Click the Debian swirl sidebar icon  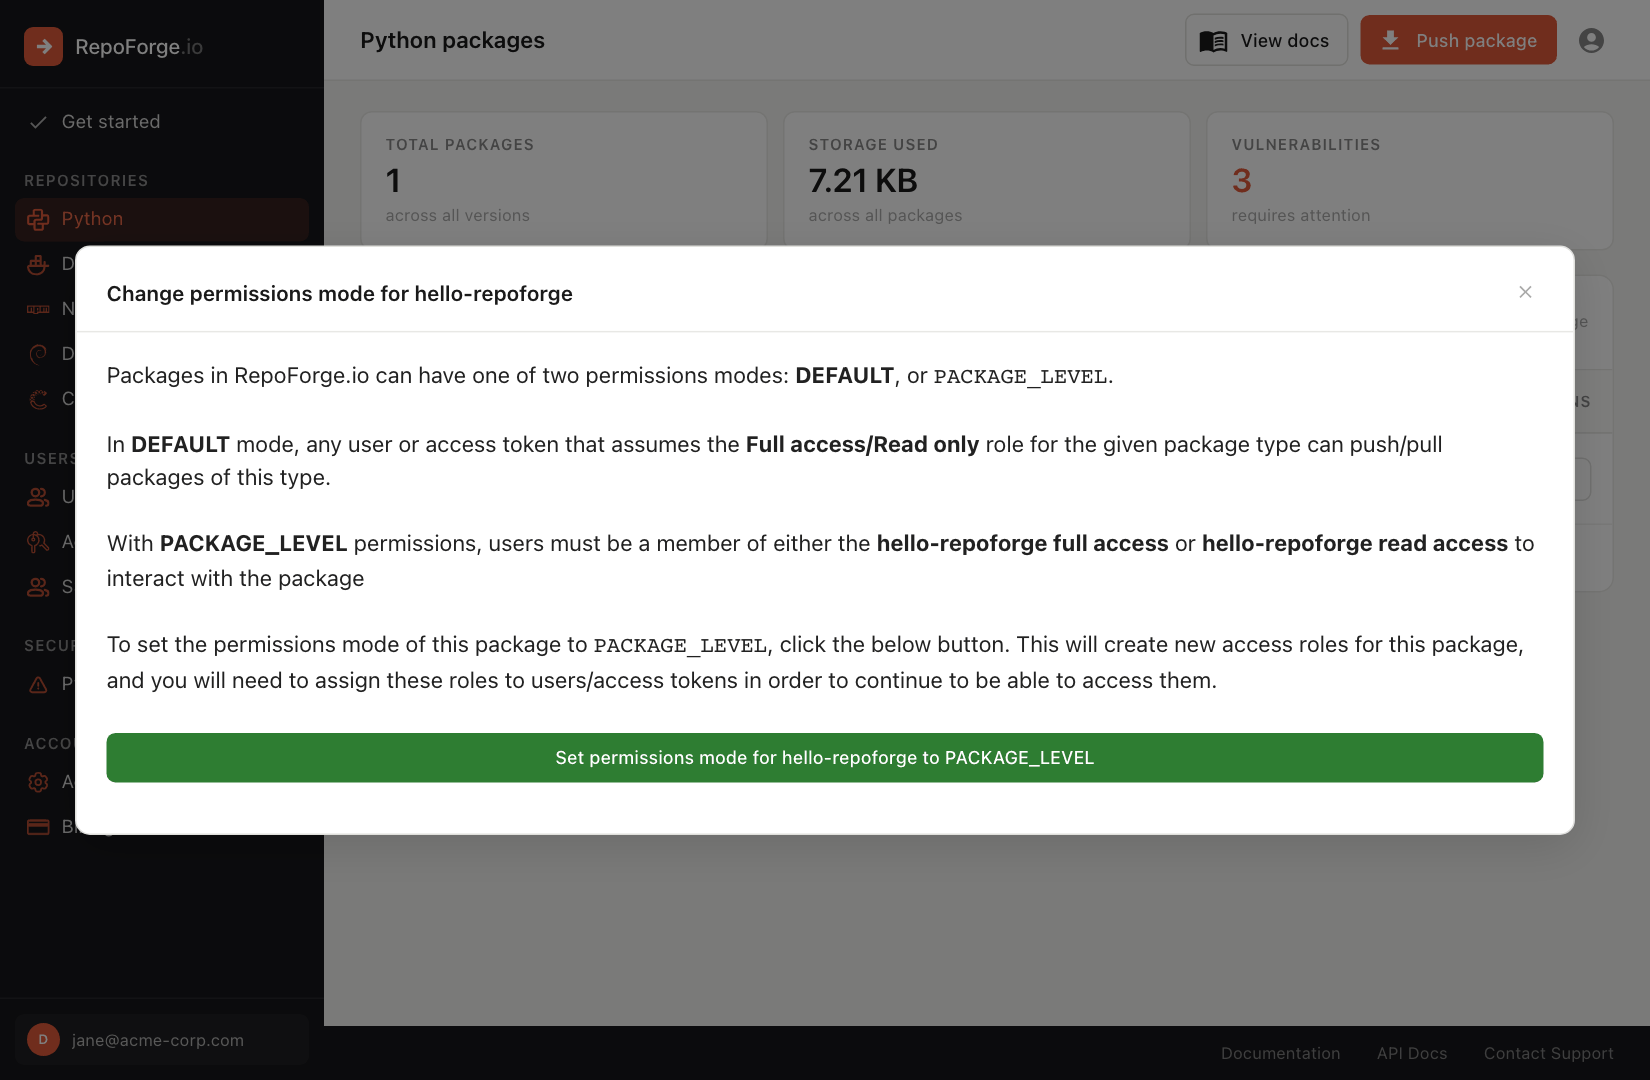click(38, 354)
